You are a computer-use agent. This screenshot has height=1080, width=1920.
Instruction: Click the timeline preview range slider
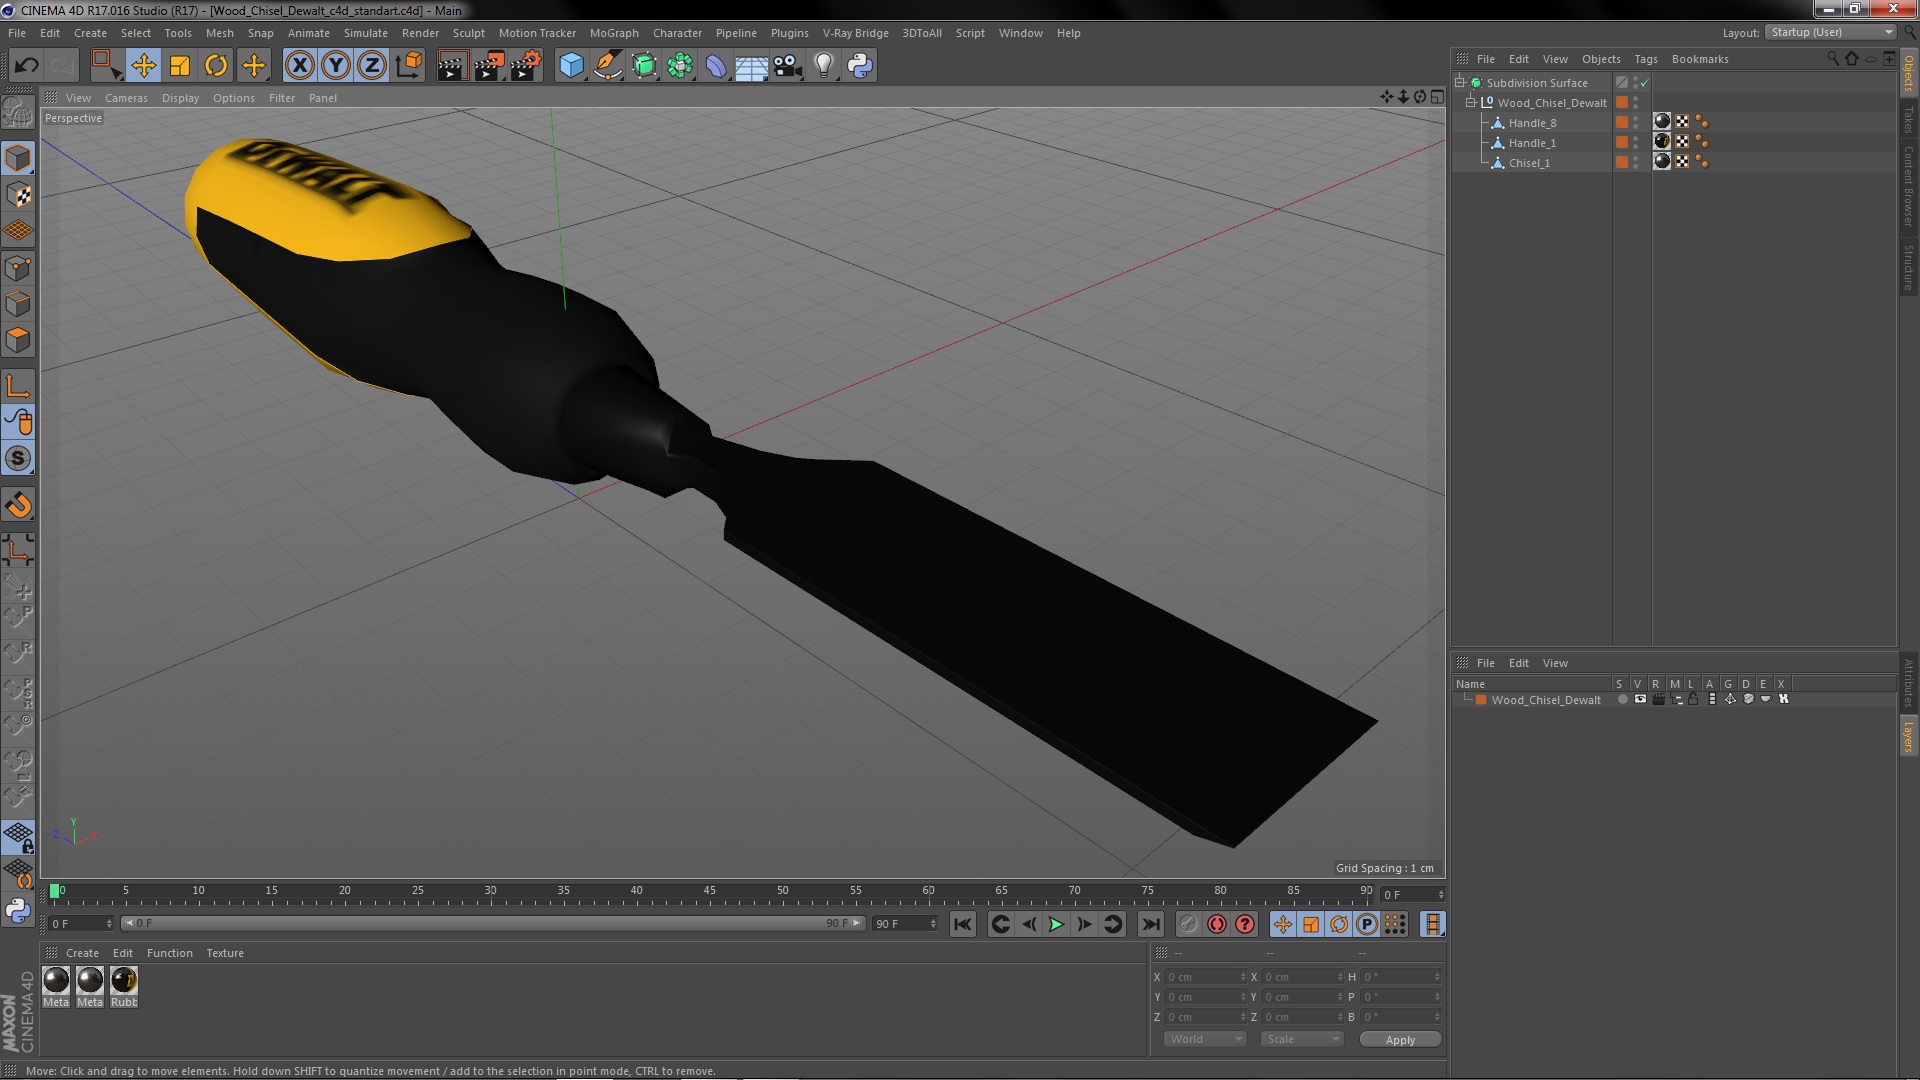[494, 924]
